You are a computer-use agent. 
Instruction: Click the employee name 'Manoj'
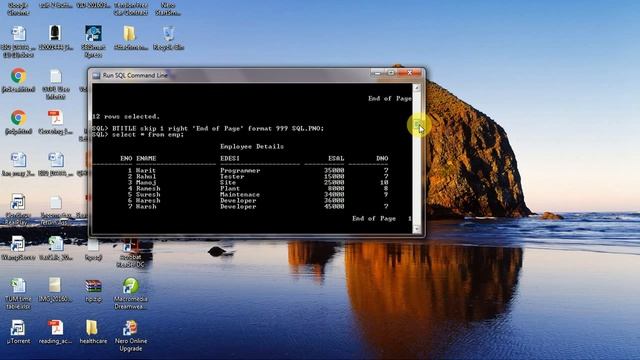[146, 182]
